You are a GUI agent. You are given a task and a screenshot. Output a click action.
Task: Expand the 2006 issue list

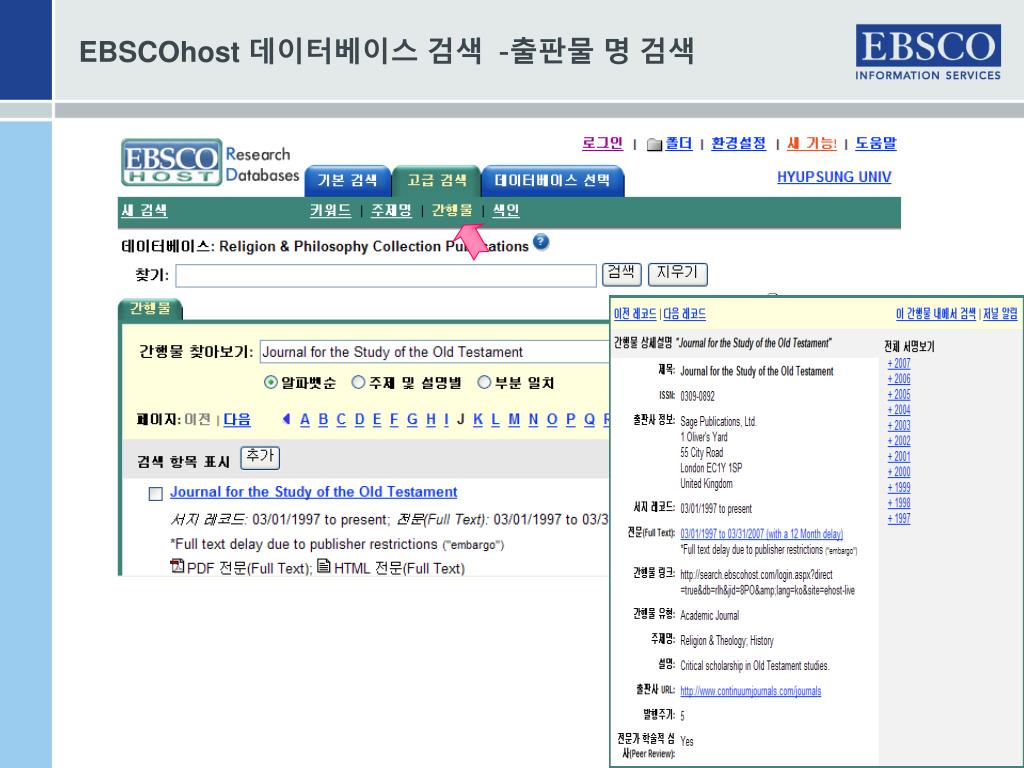coord(899,379)
